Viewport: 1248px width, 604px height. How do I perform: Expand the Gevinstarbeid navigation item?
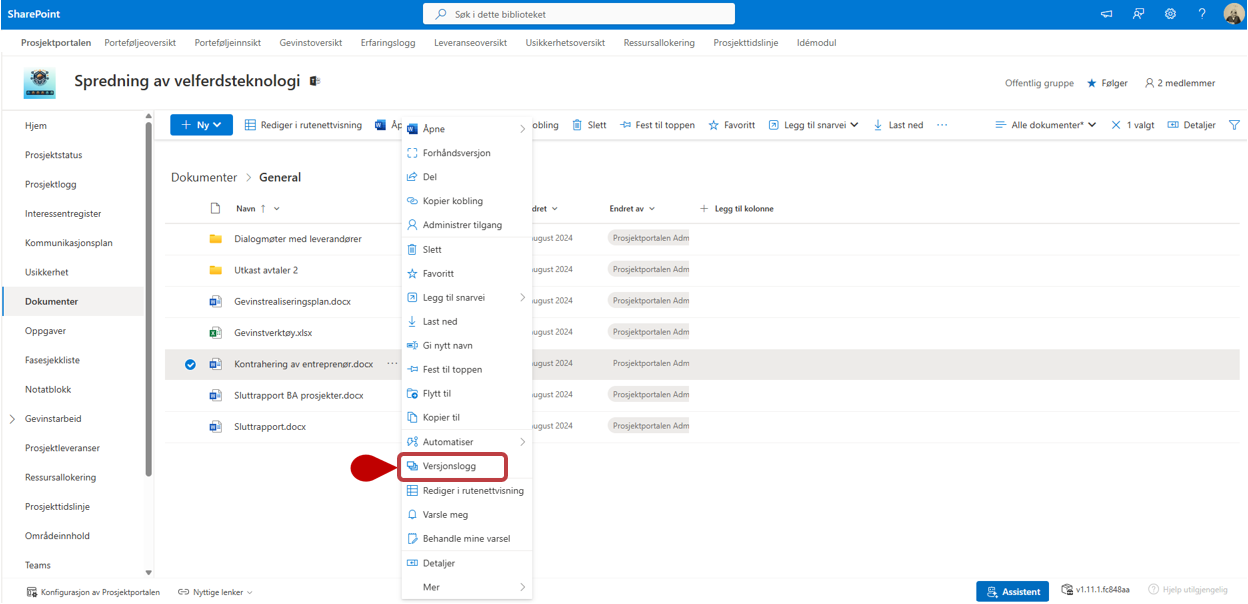pyautogui.click(x=12, y=419)
